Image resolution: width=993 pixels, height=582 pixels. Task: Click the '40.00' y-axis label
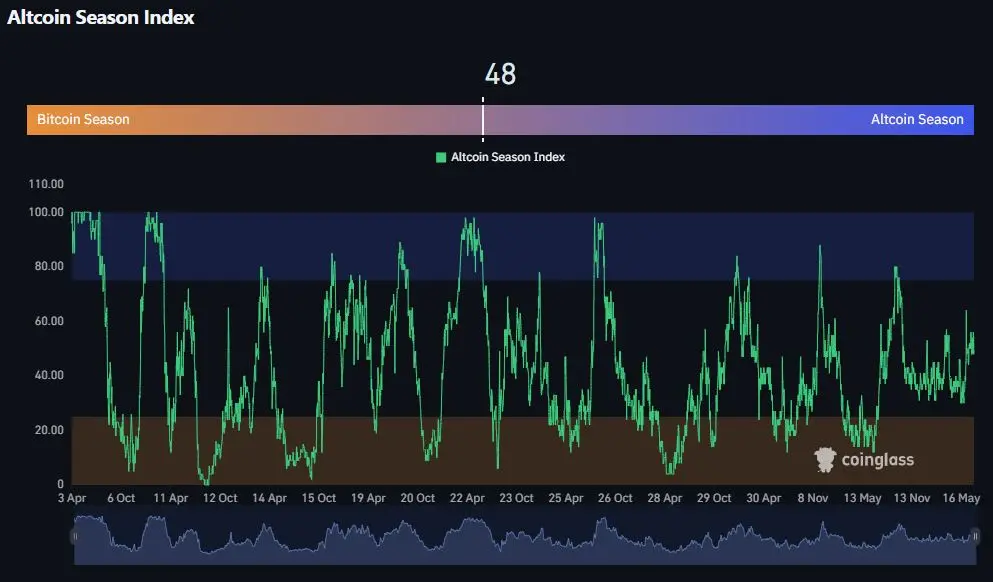[x=49, y=375]
